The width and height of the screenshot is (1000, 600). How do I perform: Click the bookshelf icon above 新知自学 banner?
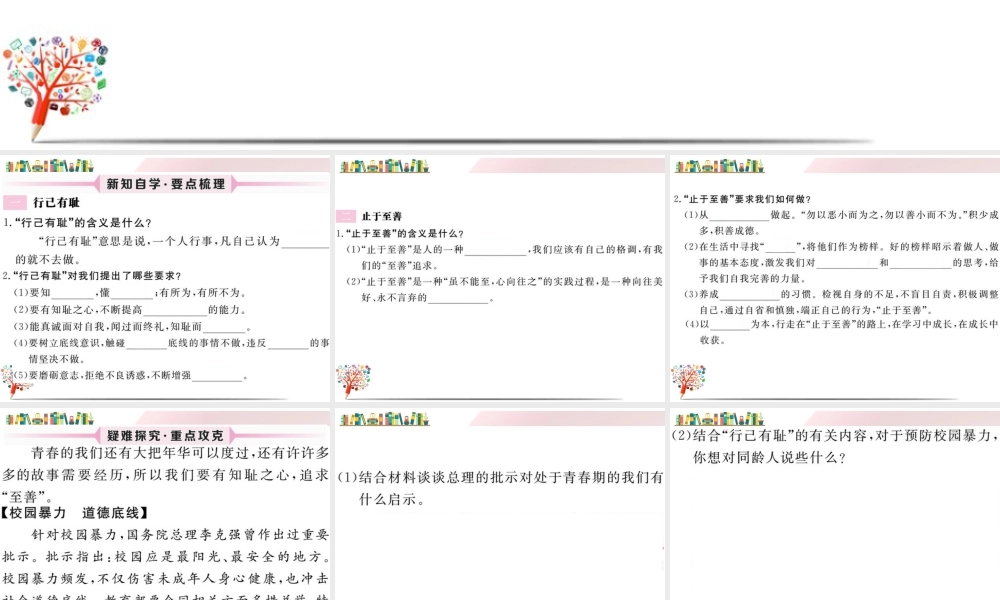[x=50, y=165]
